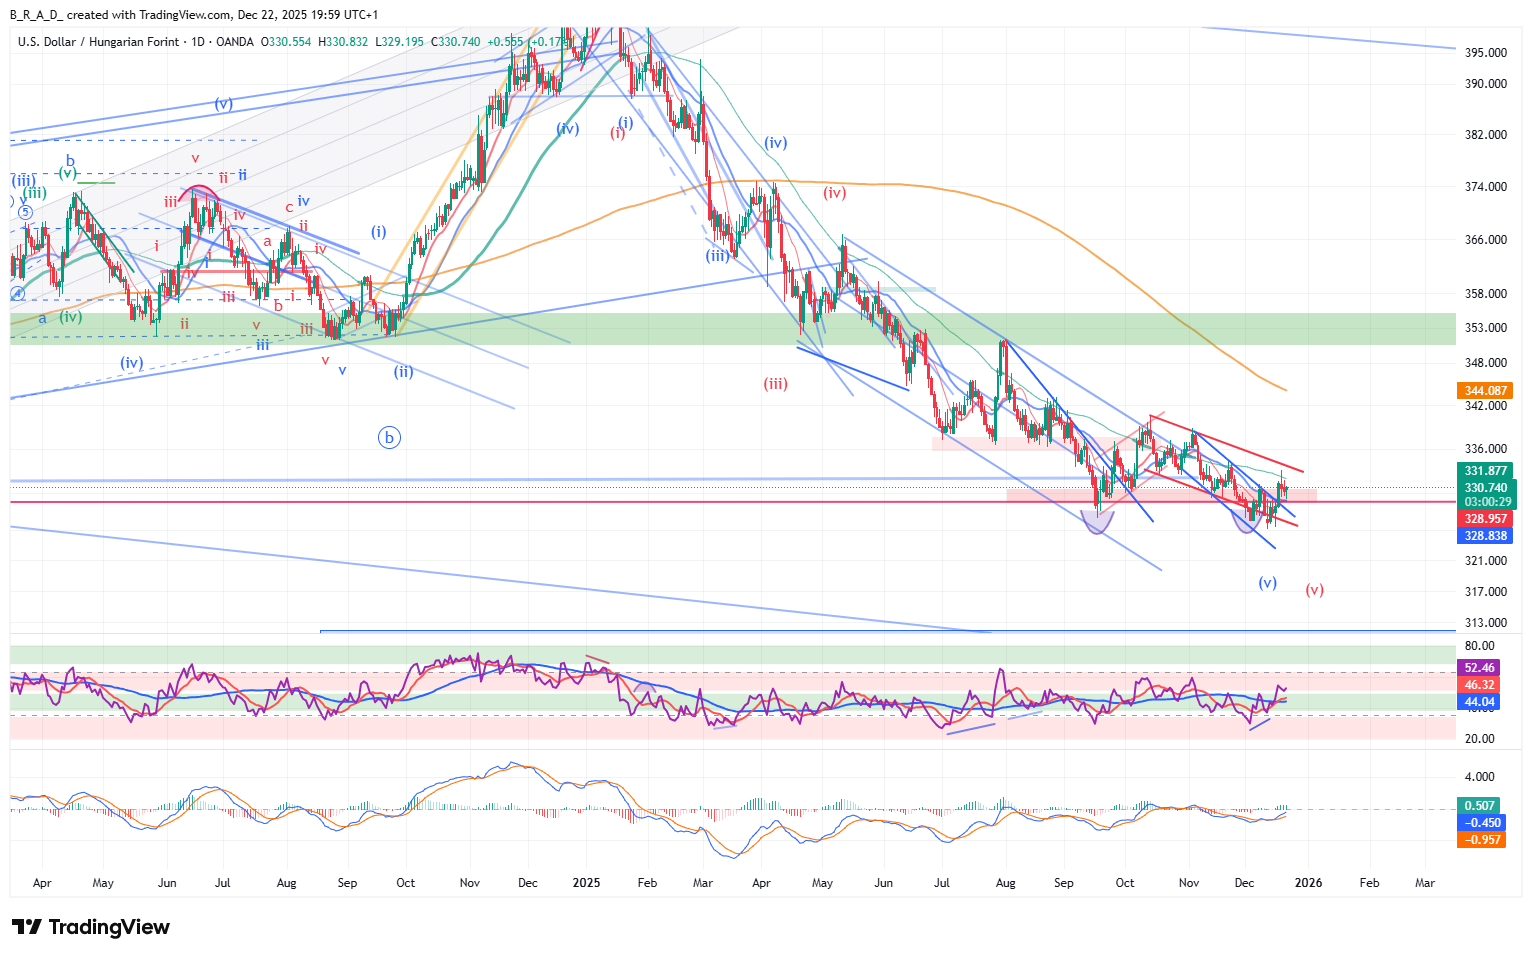Click the circled blue b wave marker
Viewport: 1532px width, 957px height.
click(x=389, y=437)
